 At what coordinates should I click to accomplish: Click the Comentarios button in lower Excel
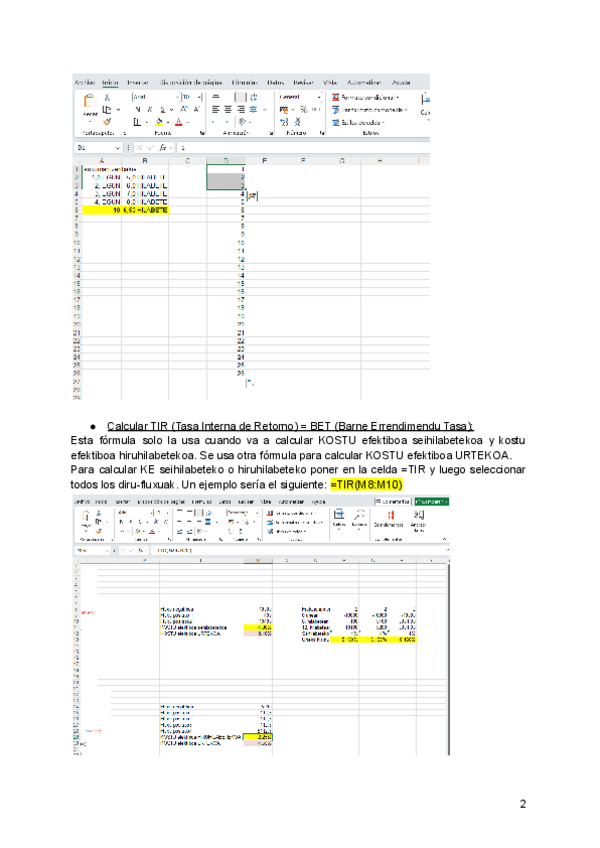pos(393,501)
